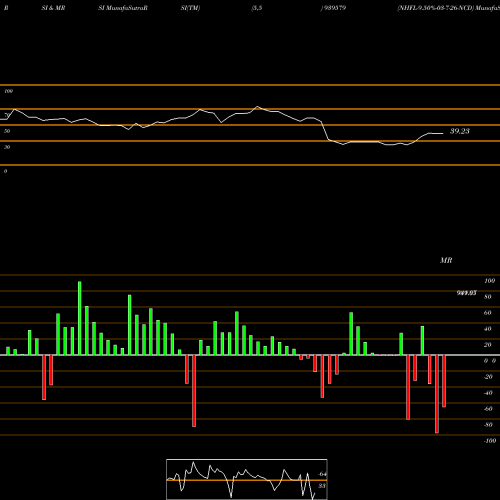The width and height of the screenshot is (500, 500).
Task: Click the 20 label on MR axis
Action: (488, 345)
